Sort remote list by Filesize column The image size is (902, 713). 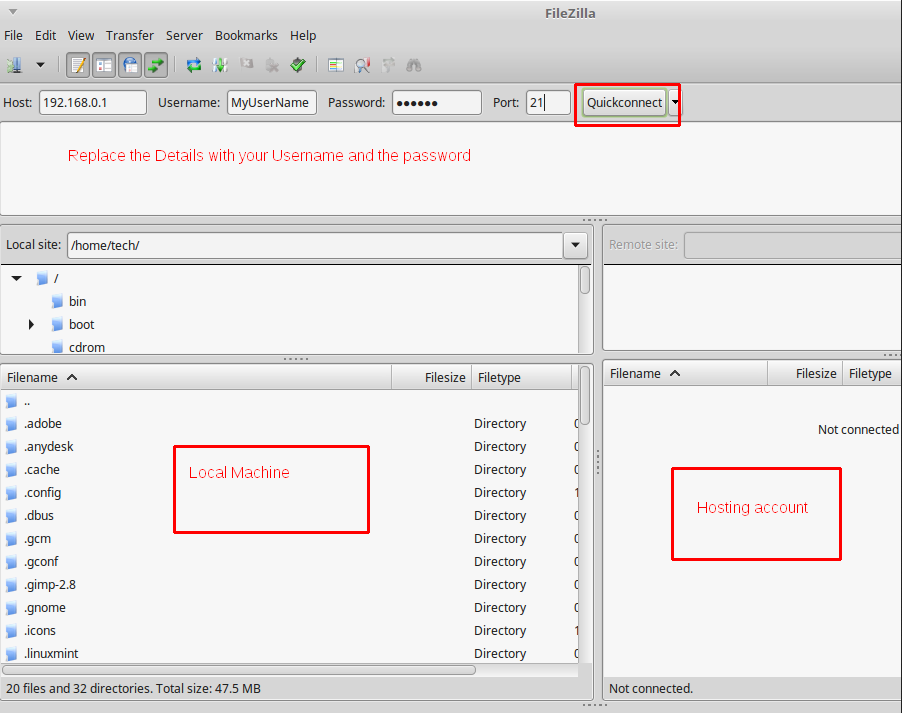click(805, 373)
